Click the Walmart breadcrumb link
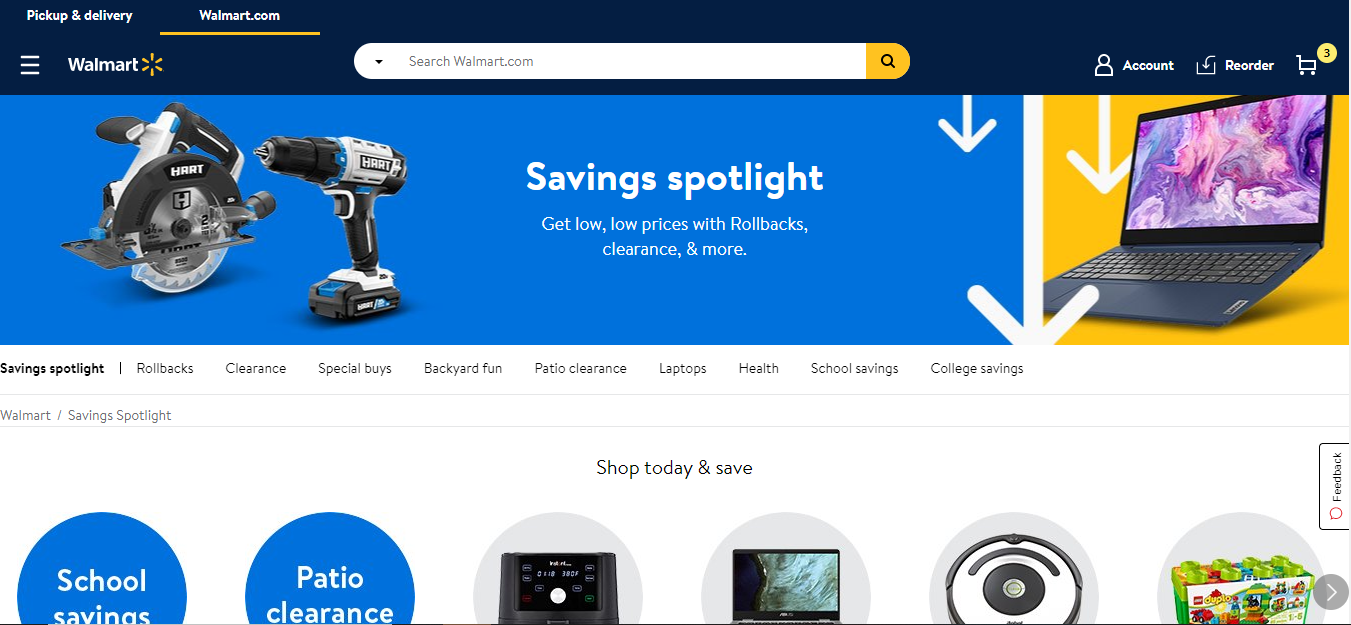 (25, 415)
